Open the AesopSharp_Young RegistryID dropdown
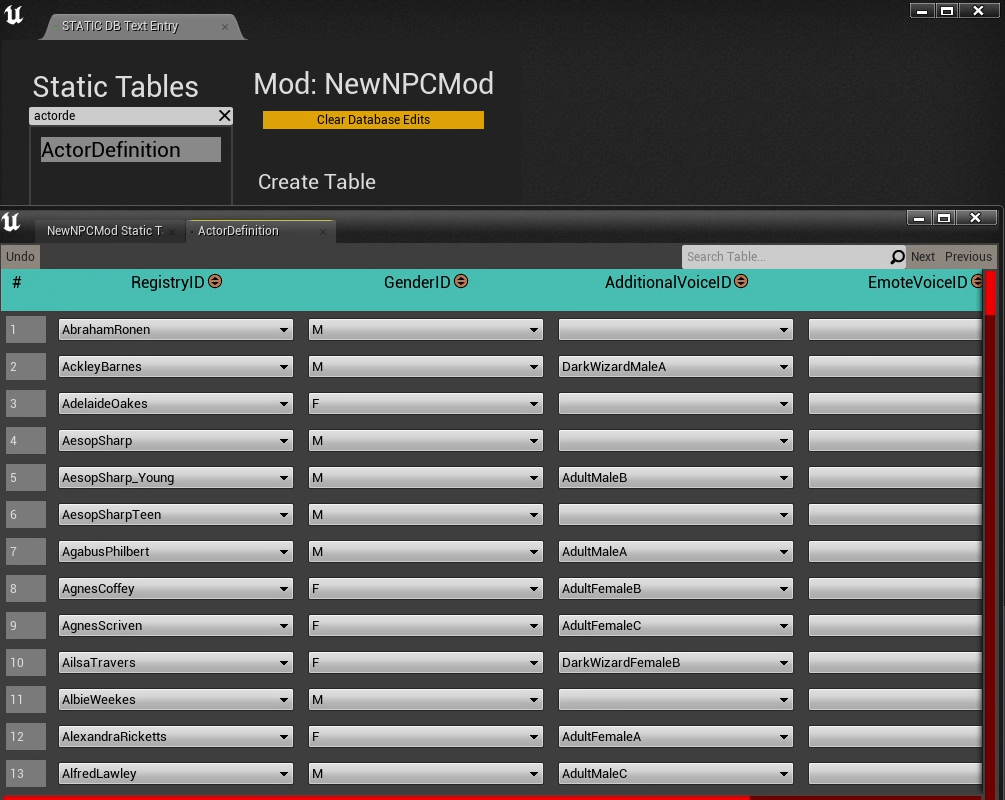The height and width of the screenshot is (800, 1005). pyautogui.click(x=176, y=478)
